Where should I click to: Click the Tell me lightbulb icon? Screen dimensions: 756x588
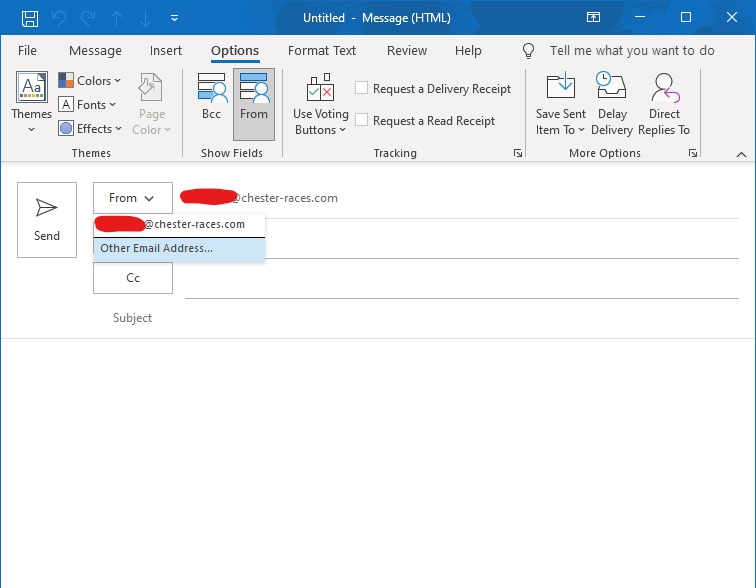tap(528, 51)
